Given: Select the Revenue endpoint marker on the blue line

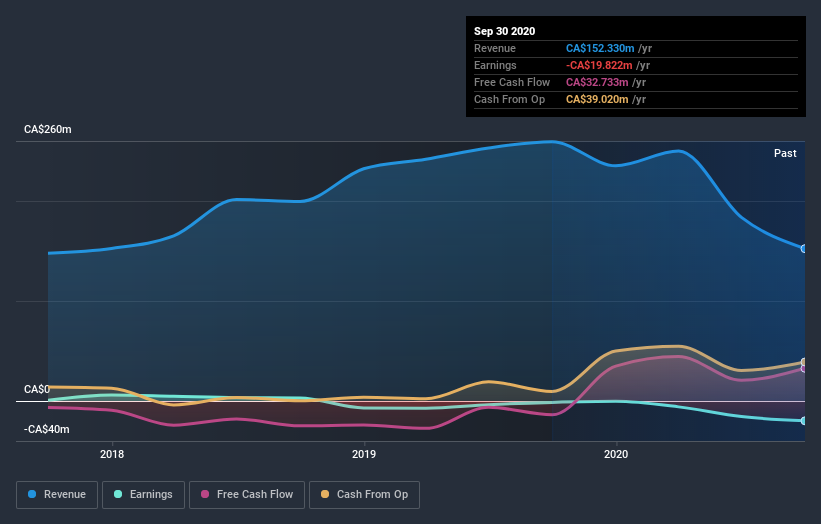Looking at the screenshot, I should tap(804, 249).
